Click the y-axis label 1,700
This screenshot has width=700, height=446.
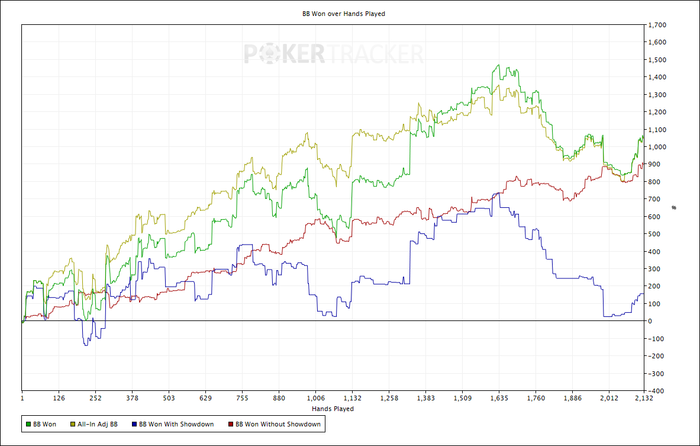[658, 25]
